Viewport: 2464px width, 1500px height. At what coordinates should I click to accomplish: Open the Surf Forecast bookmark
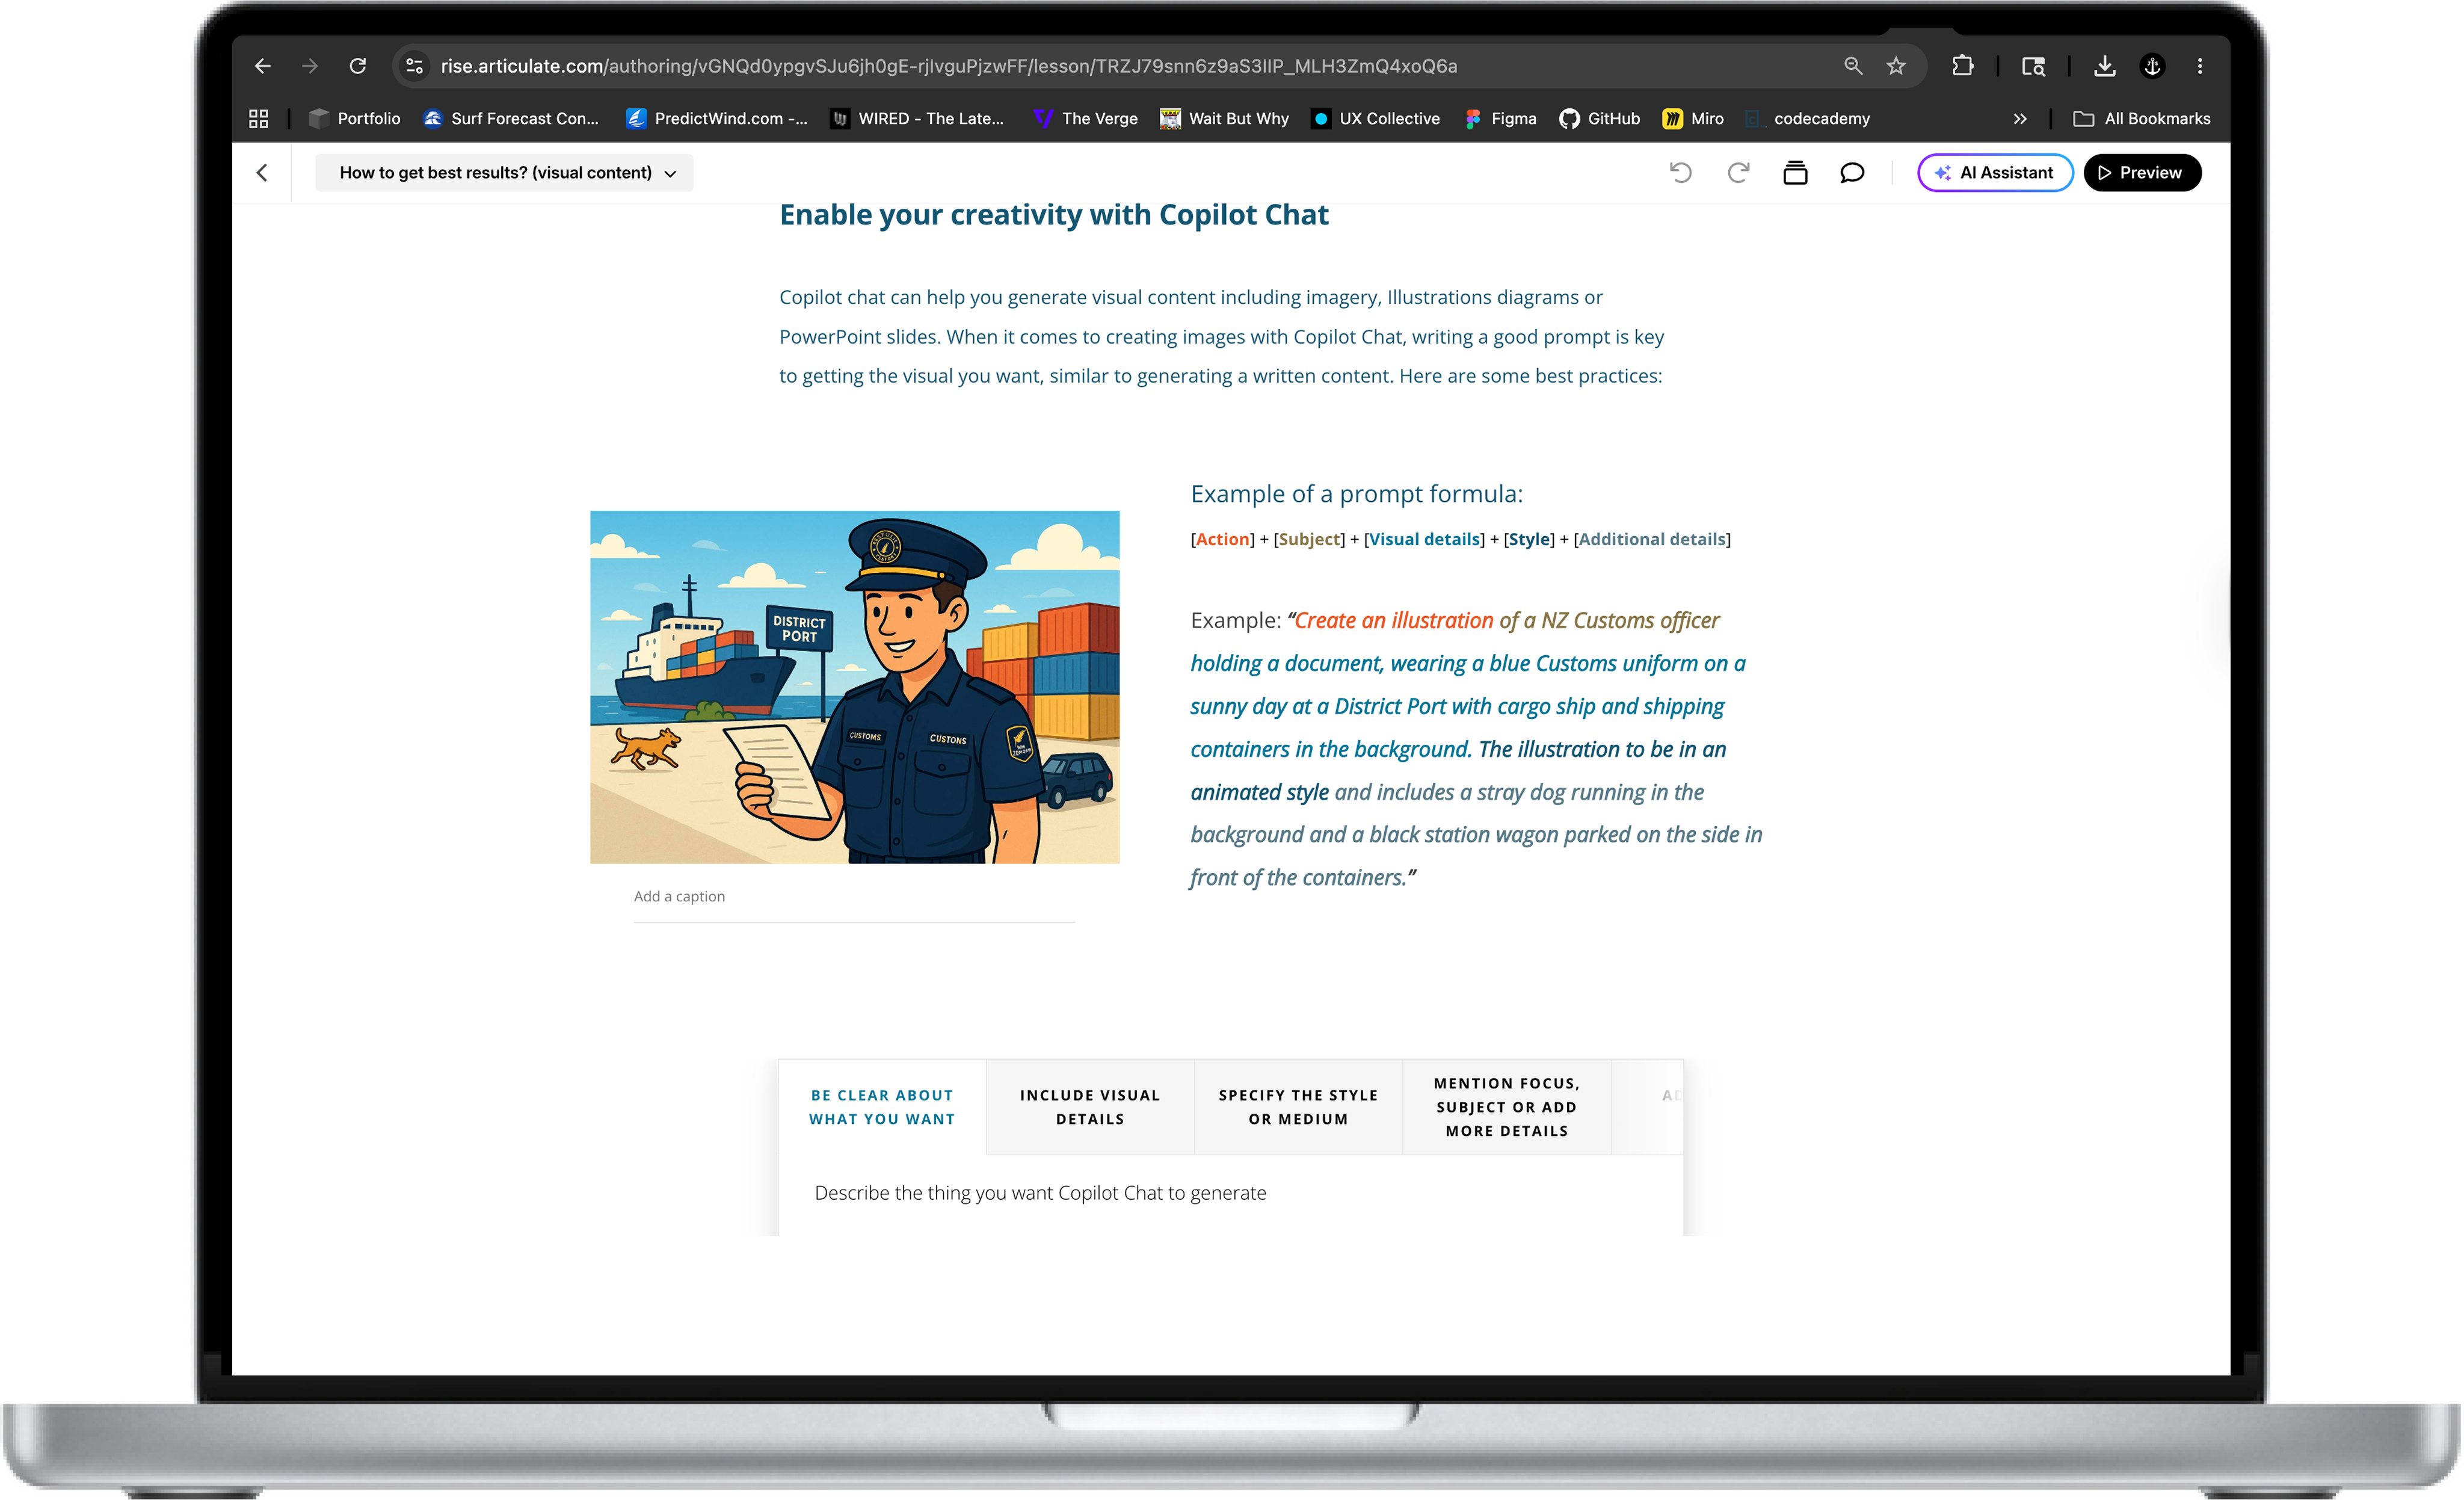click(x=511, y=119)
